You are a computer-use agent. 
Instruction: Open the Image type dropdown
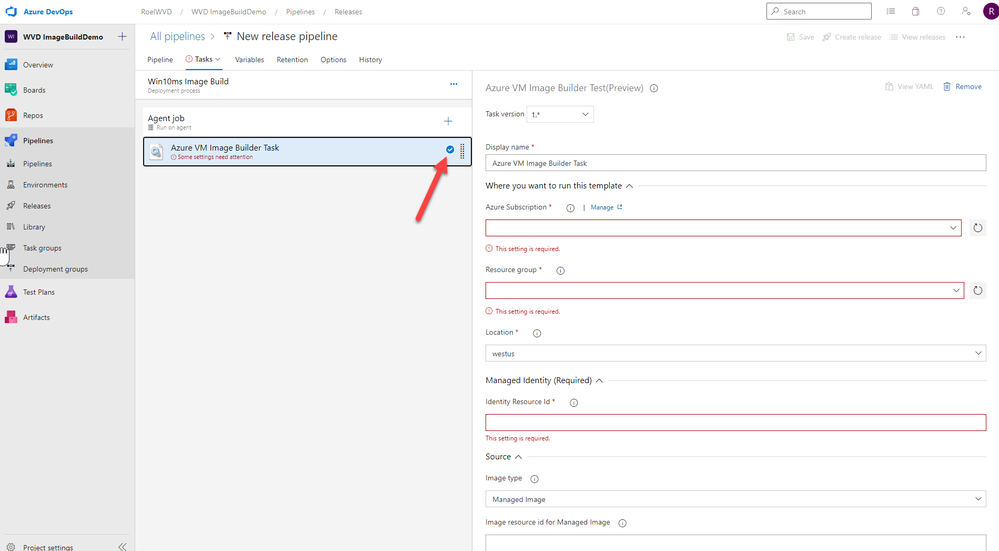[x=736, y=499]
